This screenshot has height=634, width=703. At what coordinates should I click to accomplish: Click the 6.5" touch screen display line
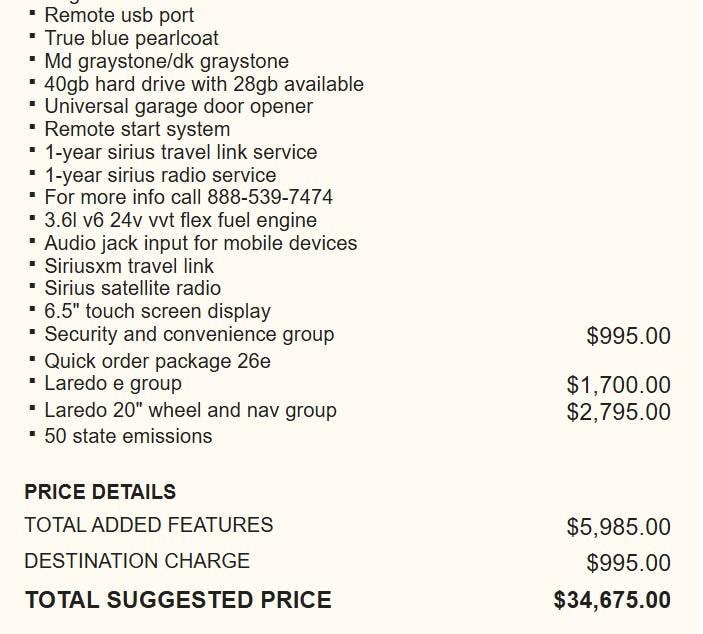tap(157, 311)
